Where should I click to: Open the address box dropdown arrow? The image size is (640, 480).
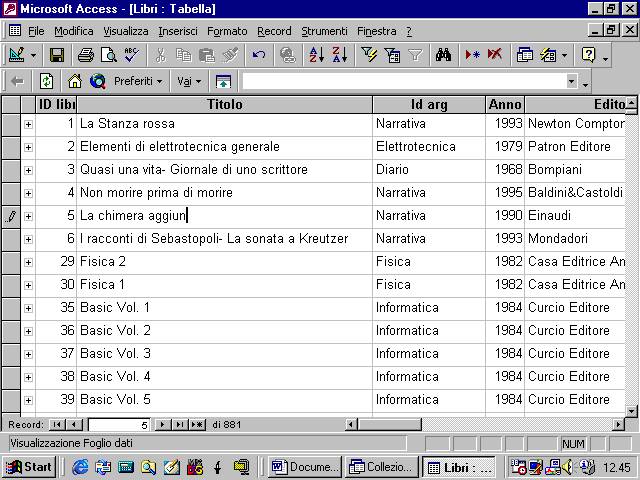tap(572, 81)
